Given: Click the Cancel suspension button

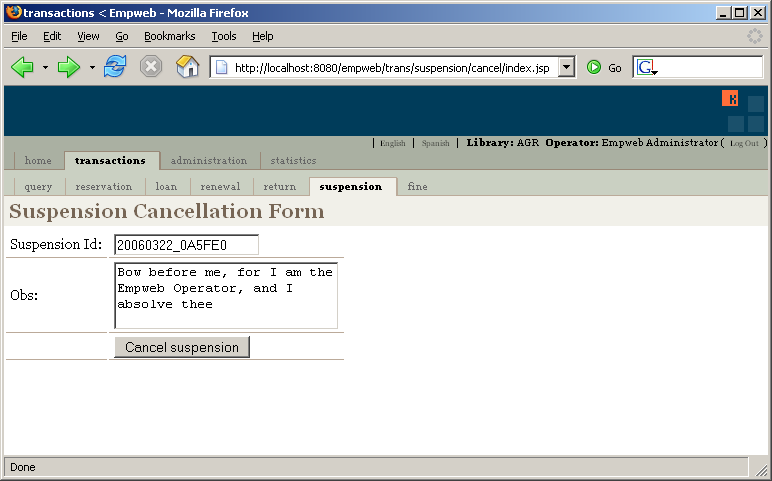Looking at the screenshot, I should click(x=182, y=347).
